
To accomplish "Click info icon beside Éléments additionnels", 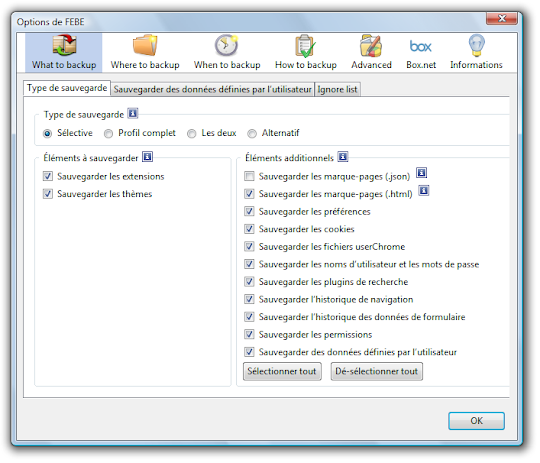I will coord(343,157).
